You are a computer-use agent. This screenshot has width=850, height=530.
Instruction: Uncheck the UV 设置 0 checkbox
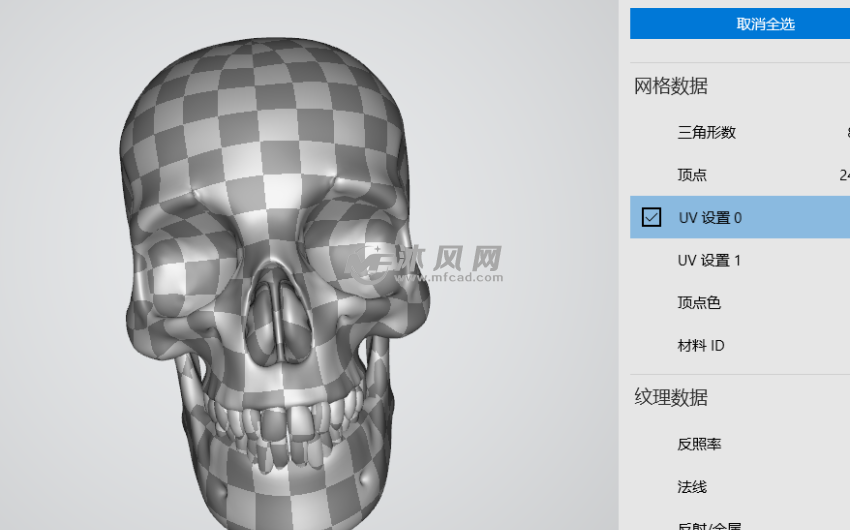(x=651, y=217)
